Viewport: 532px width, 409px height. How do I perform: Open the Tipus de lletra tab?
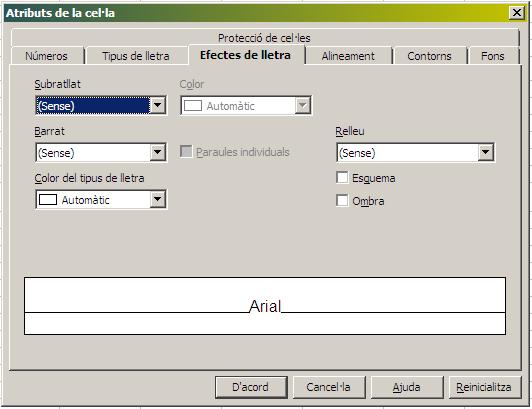tap(136, 56)
